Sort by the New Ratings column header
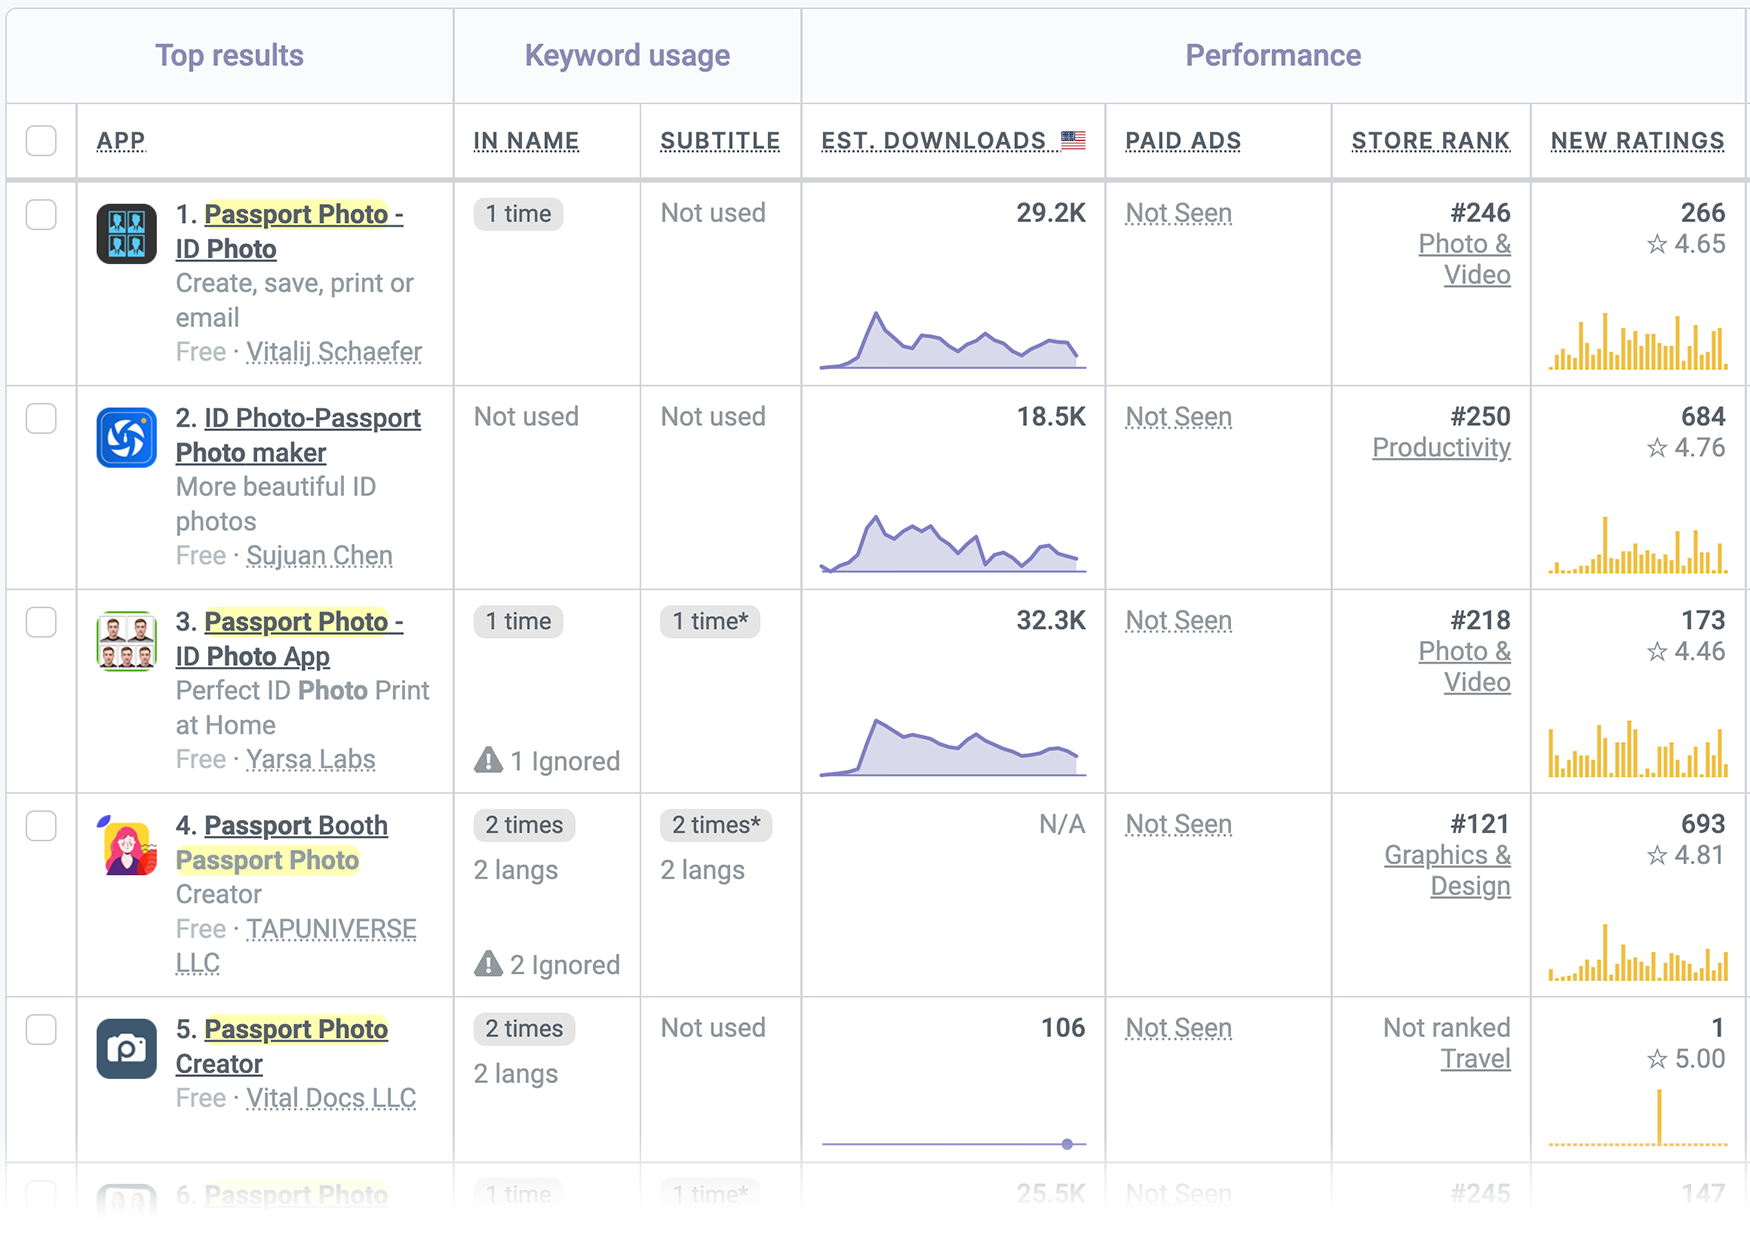Viewport: 1750px width, 1242px height. pos(1637,141)
